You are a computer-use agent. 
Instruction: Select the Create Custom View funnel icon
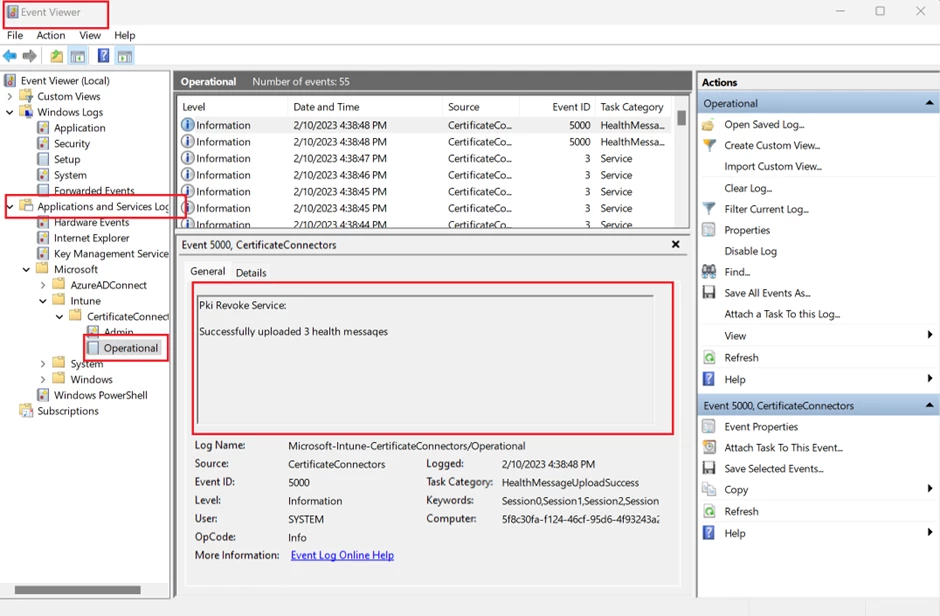708,145
